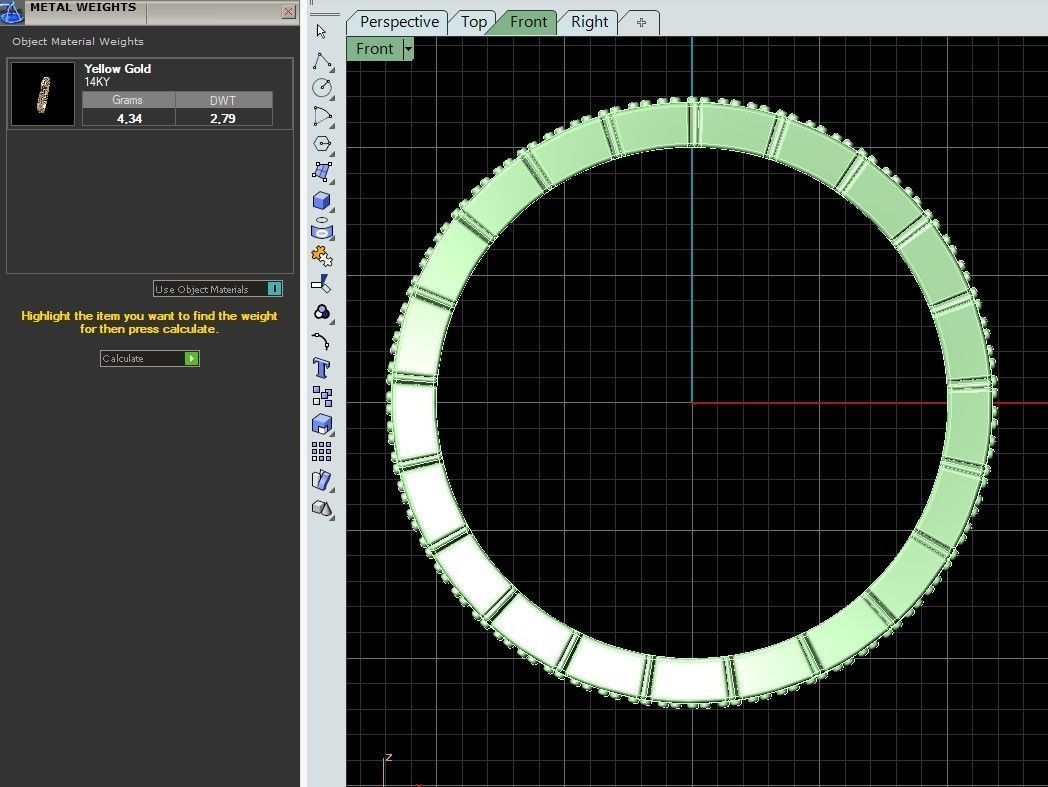Open the boolean three spheres tool
This screenshot has height=787, width=1048.
click(322, 312)
